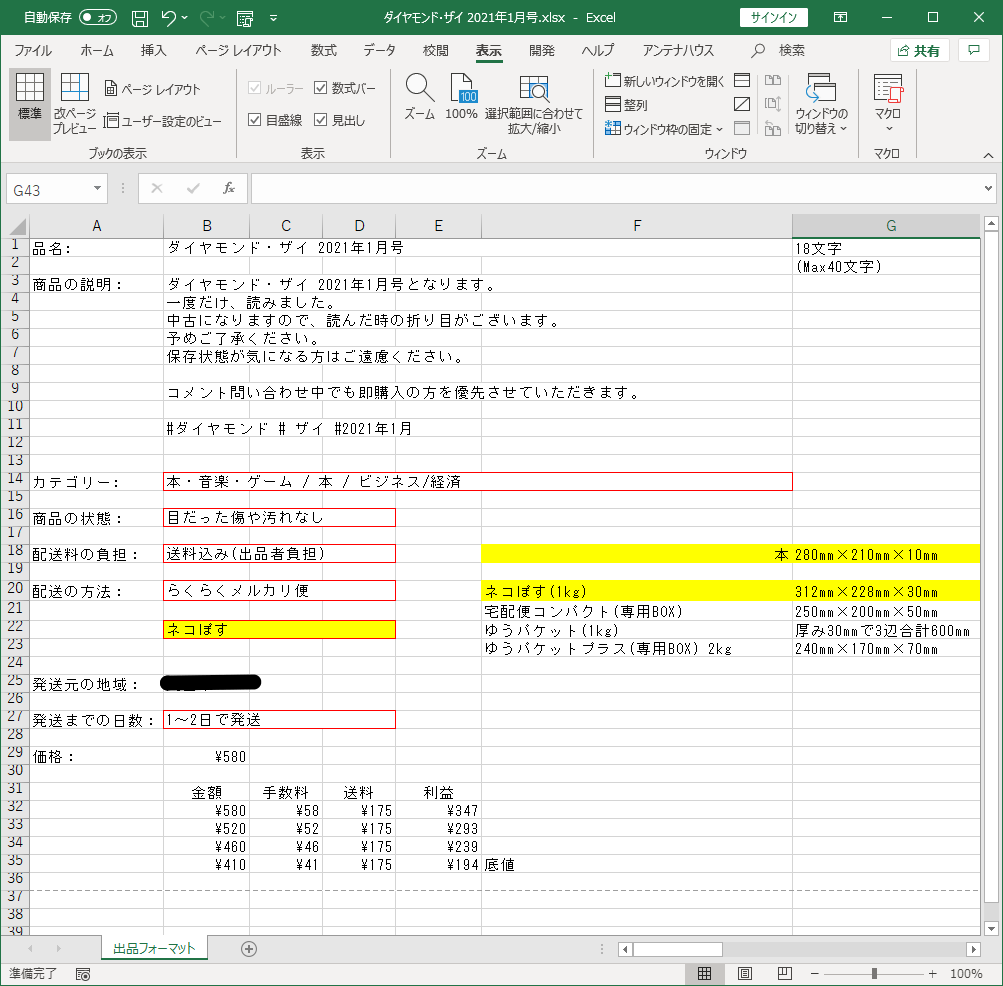
Task: Click the reset window position icon
Action: (x=773, y=129)
